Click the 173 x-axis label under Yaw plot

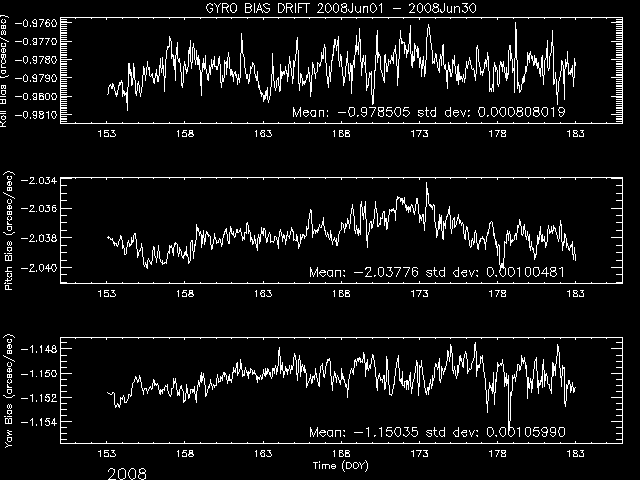click(419, 453)
